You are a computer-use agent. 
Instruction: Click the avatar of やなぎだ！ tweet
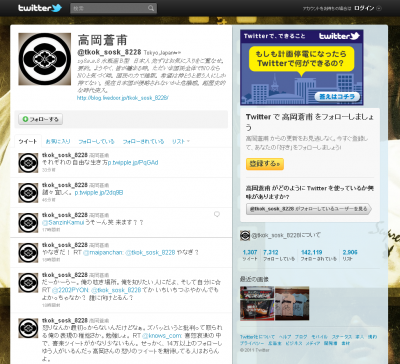28,253
